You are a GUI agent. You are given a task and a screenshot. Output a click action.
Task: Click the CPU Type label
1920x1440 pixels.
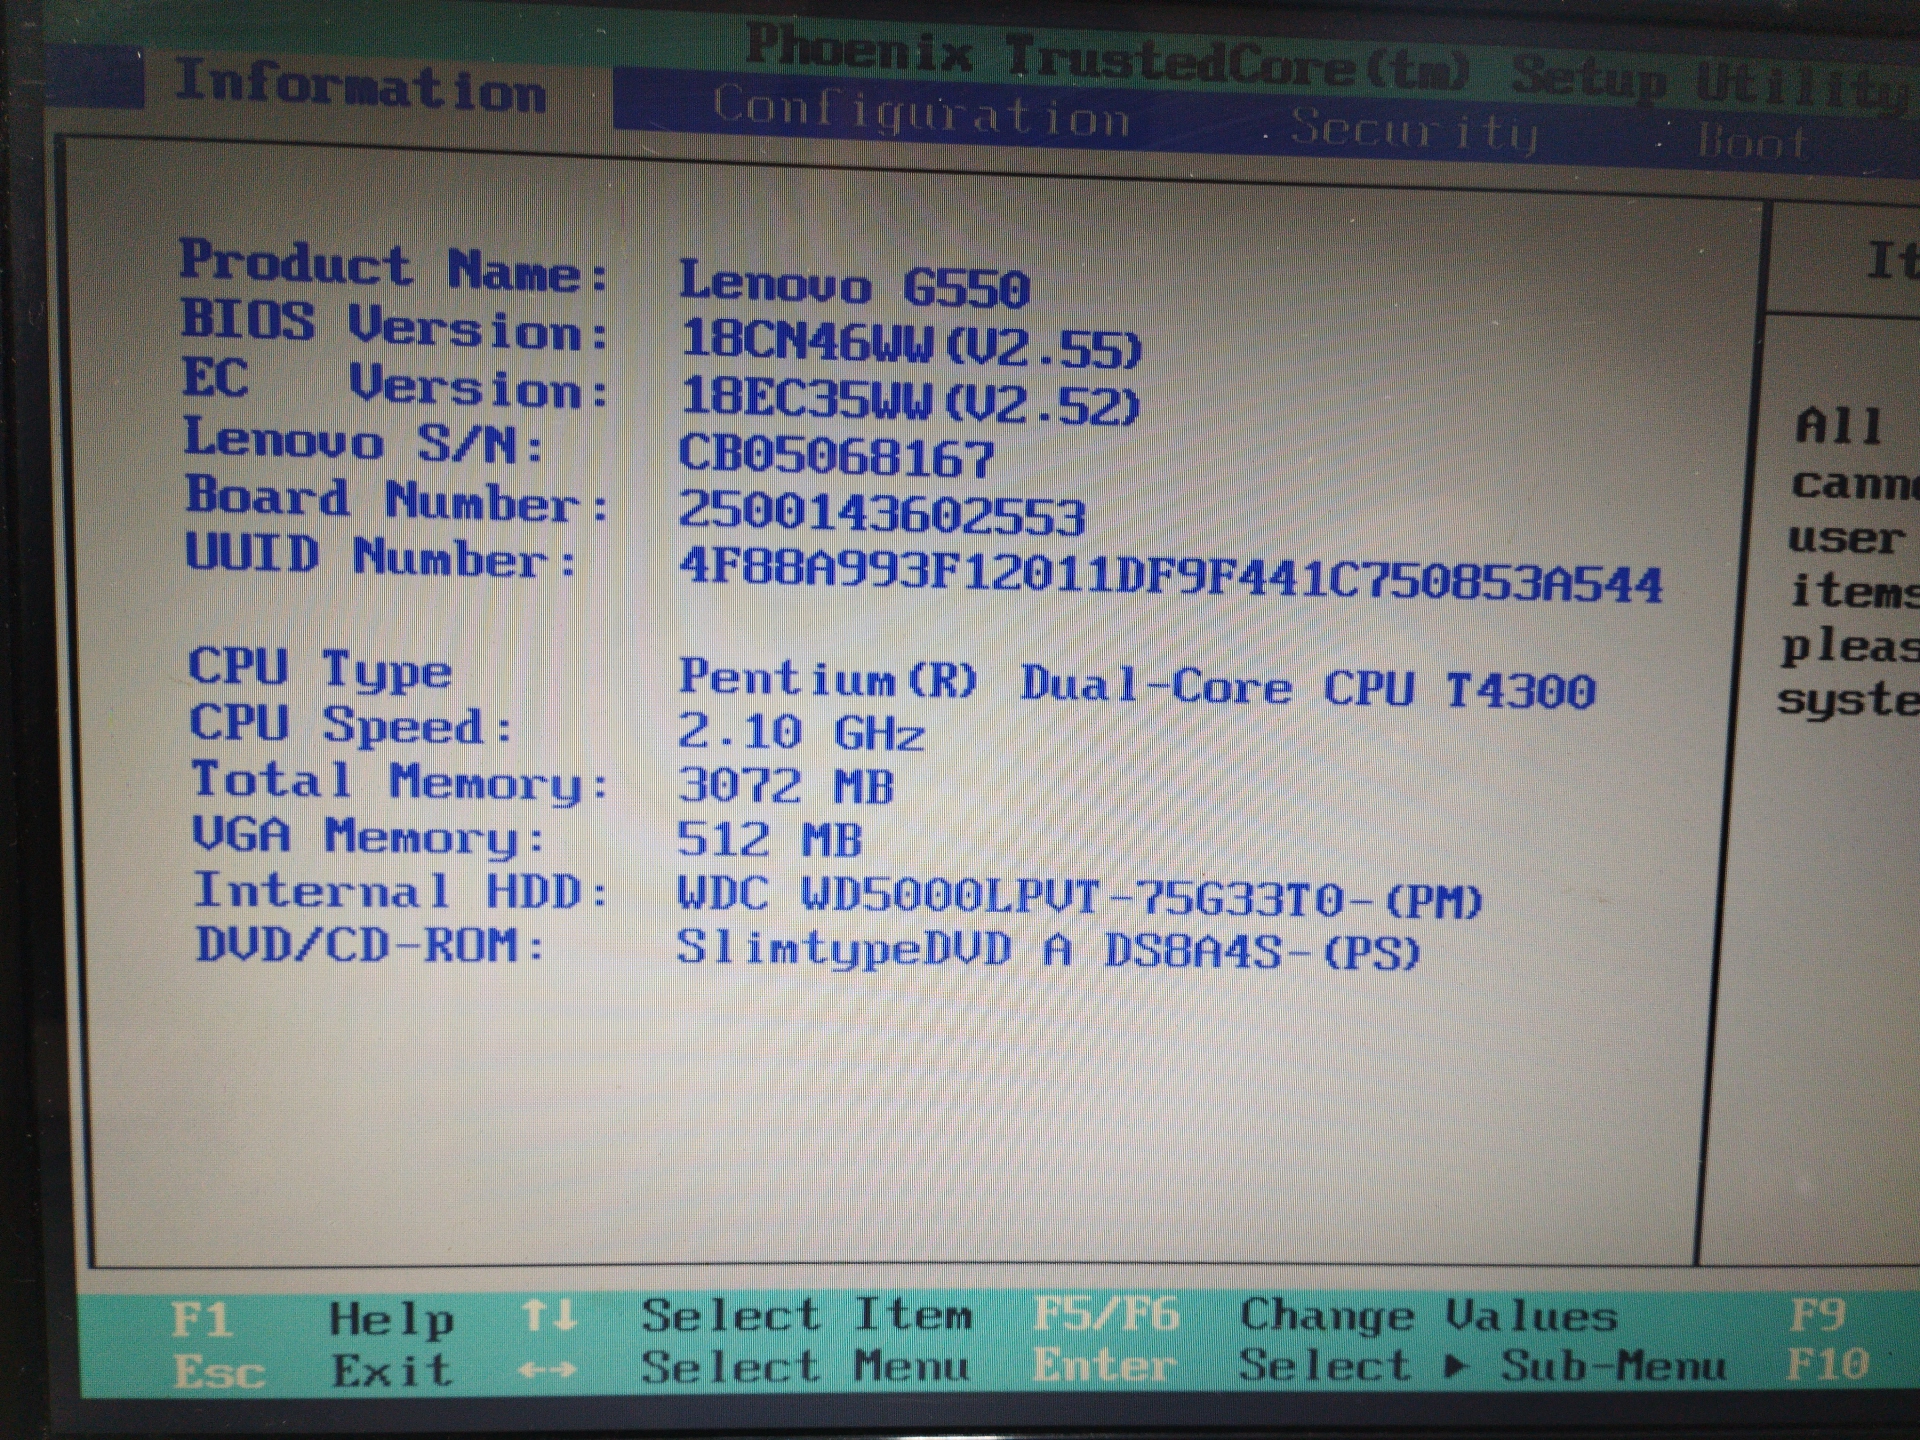point(320,668)
